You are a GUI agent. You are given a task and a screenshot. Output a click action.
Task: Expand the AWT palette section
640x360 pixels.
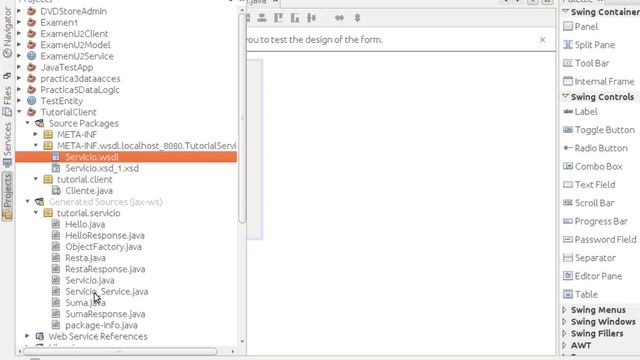pos(564,345)
